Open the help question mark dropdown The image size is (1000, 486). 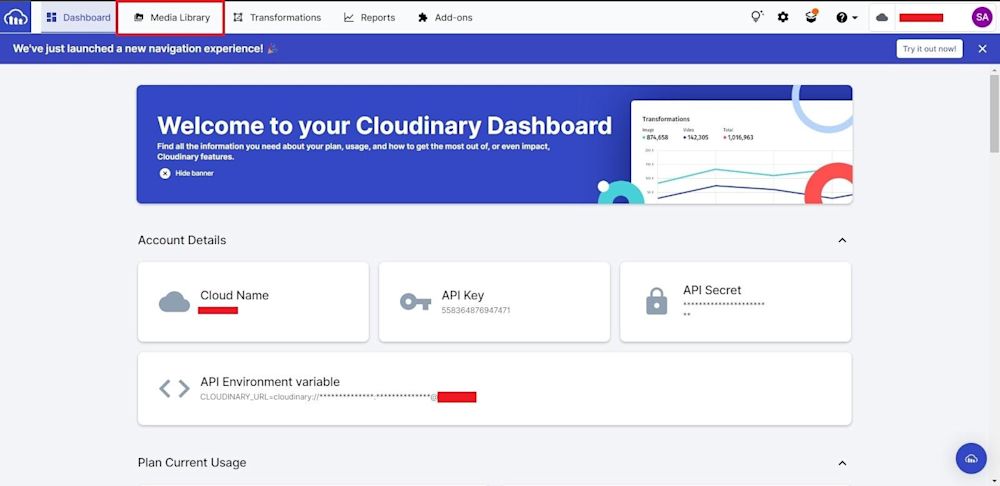pos(846,17)
